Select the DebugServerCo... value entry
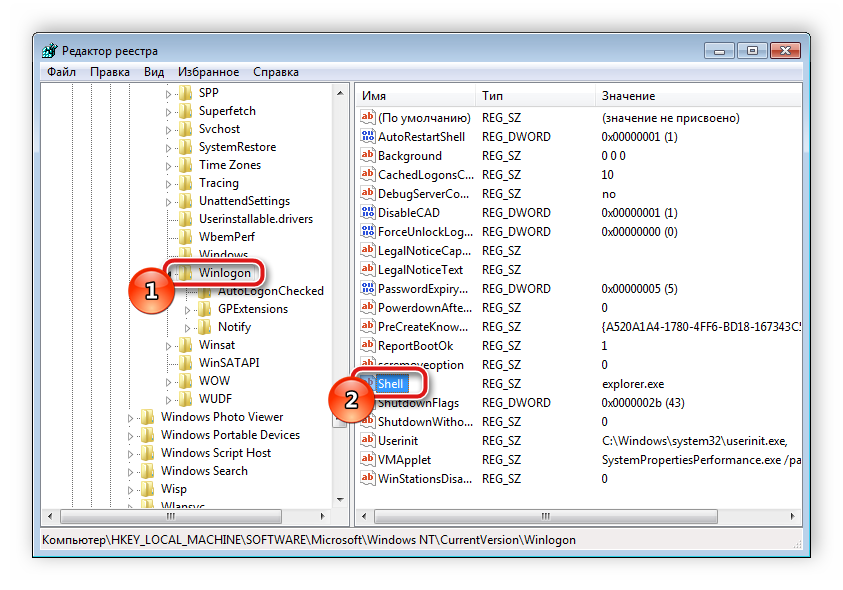This screenshot has height=590, width=843. tap(423, 194)
